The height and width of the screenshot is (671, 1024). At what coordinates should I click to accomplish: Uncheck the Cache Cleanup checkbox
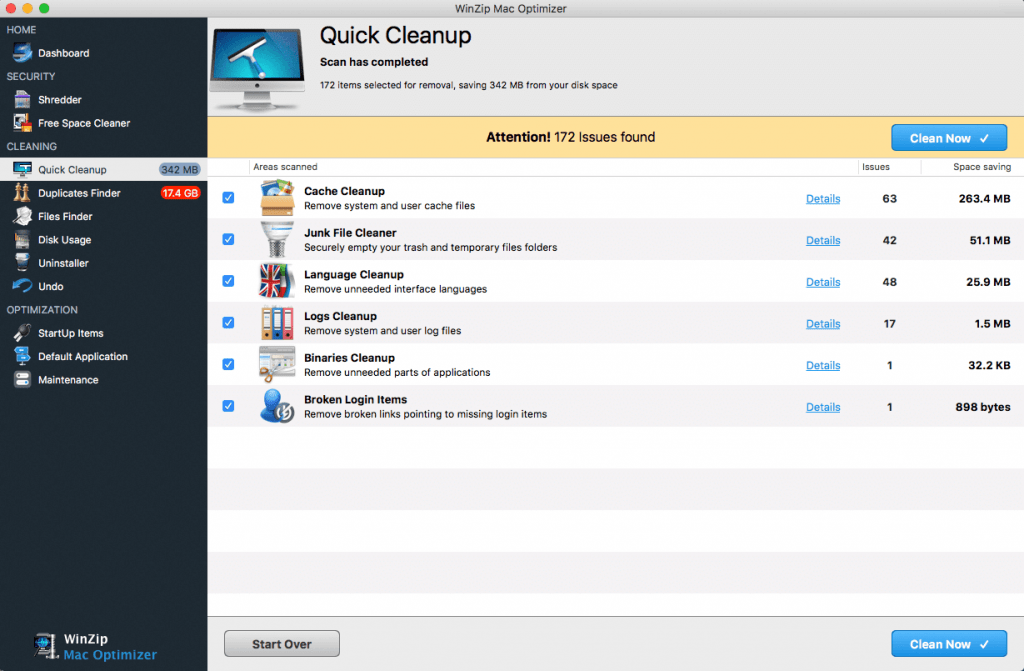[228, 198]
